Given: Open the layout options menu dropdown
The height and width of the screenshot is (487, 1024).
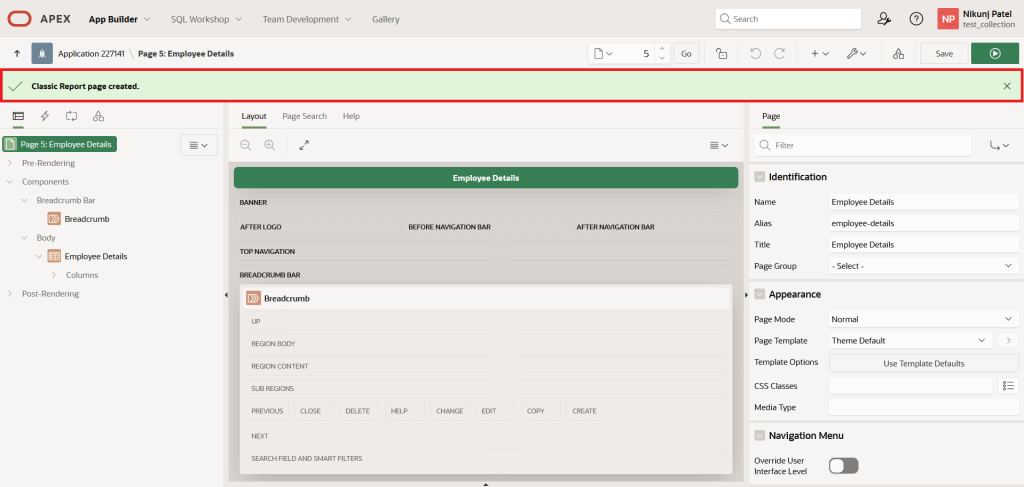Looking at the screenshot, I should [719, 146].
